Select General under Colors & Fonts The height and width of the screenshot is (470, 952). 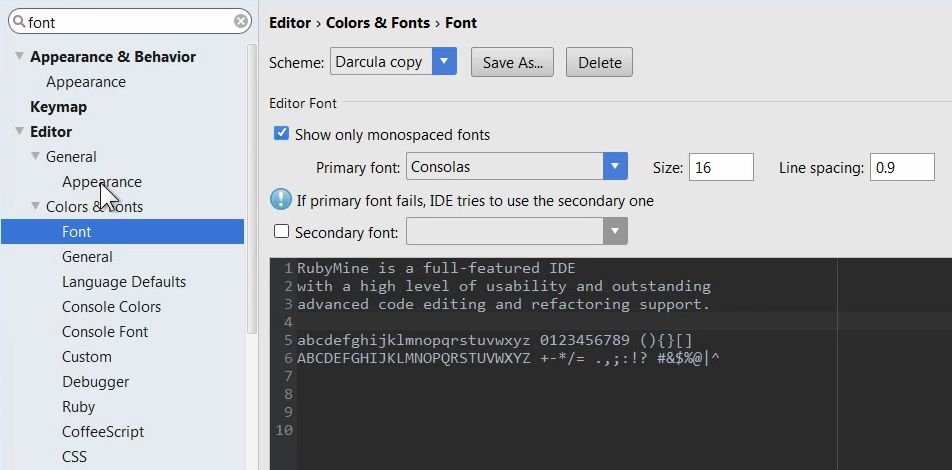[87, 256]
